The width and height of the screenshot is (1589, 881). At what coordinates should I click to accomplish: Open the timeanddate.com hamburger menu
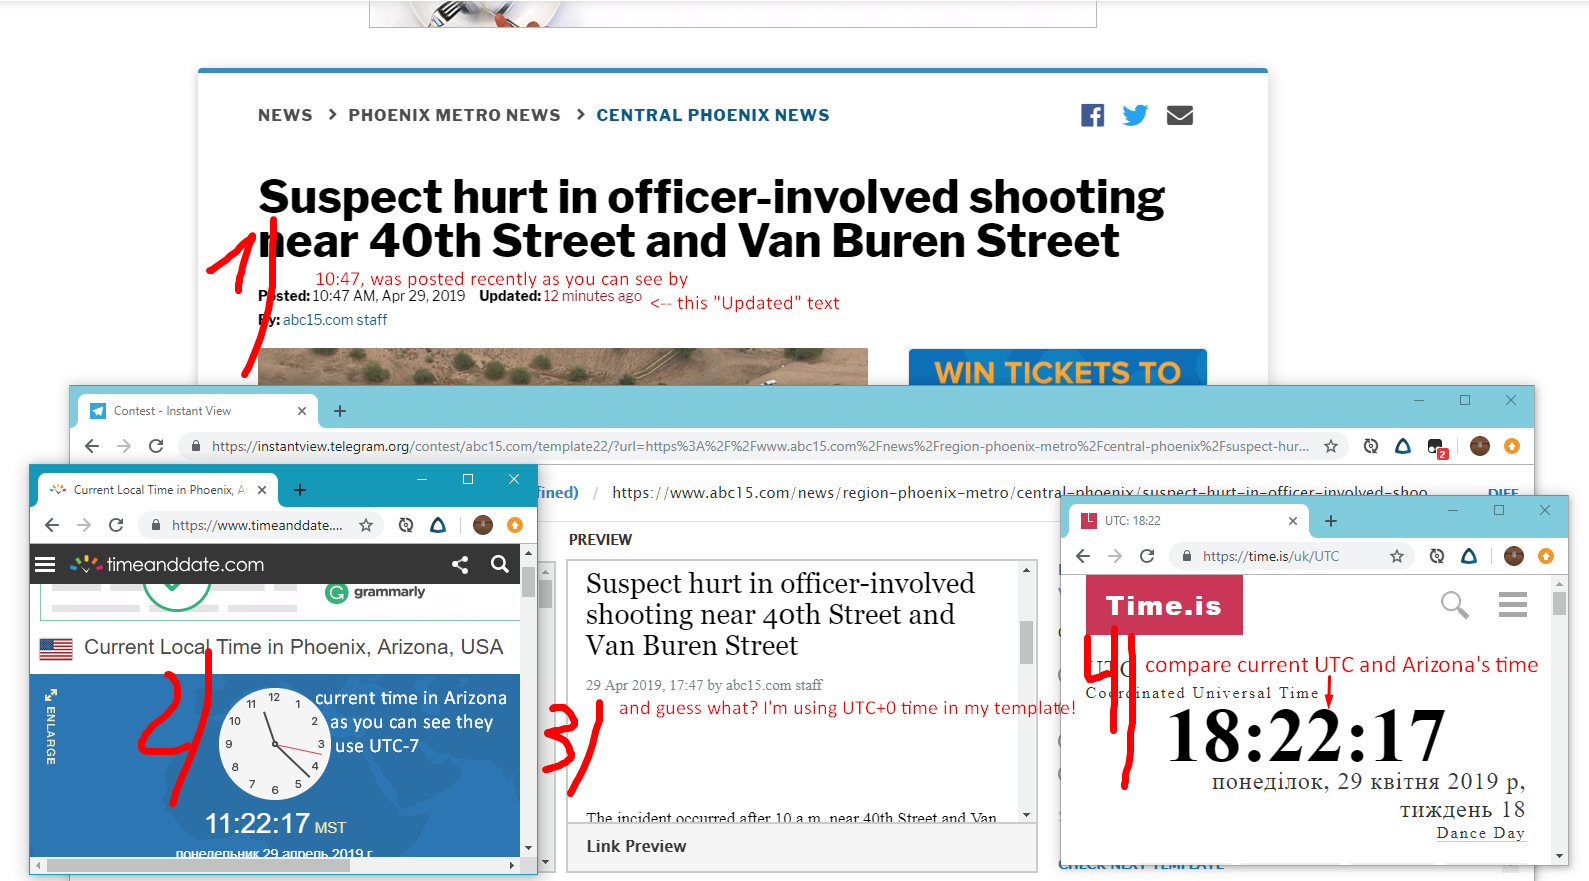pos(45,564)
